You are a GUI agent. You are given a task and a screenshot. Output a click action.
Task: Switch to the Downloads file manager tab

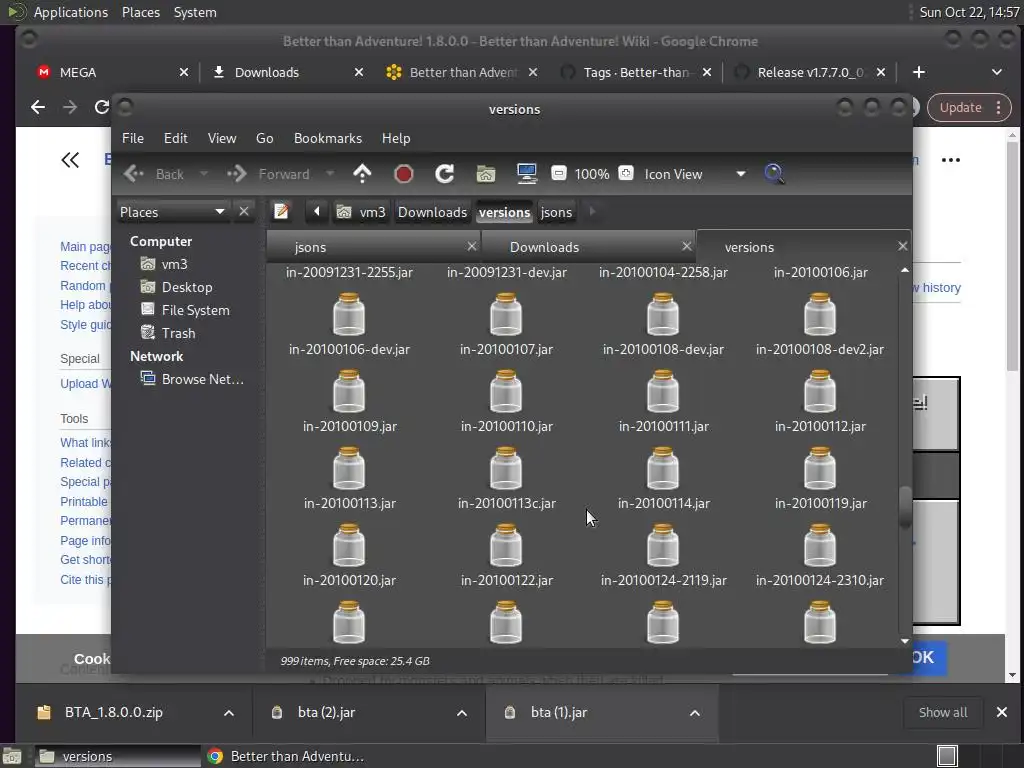coord(588,247)
